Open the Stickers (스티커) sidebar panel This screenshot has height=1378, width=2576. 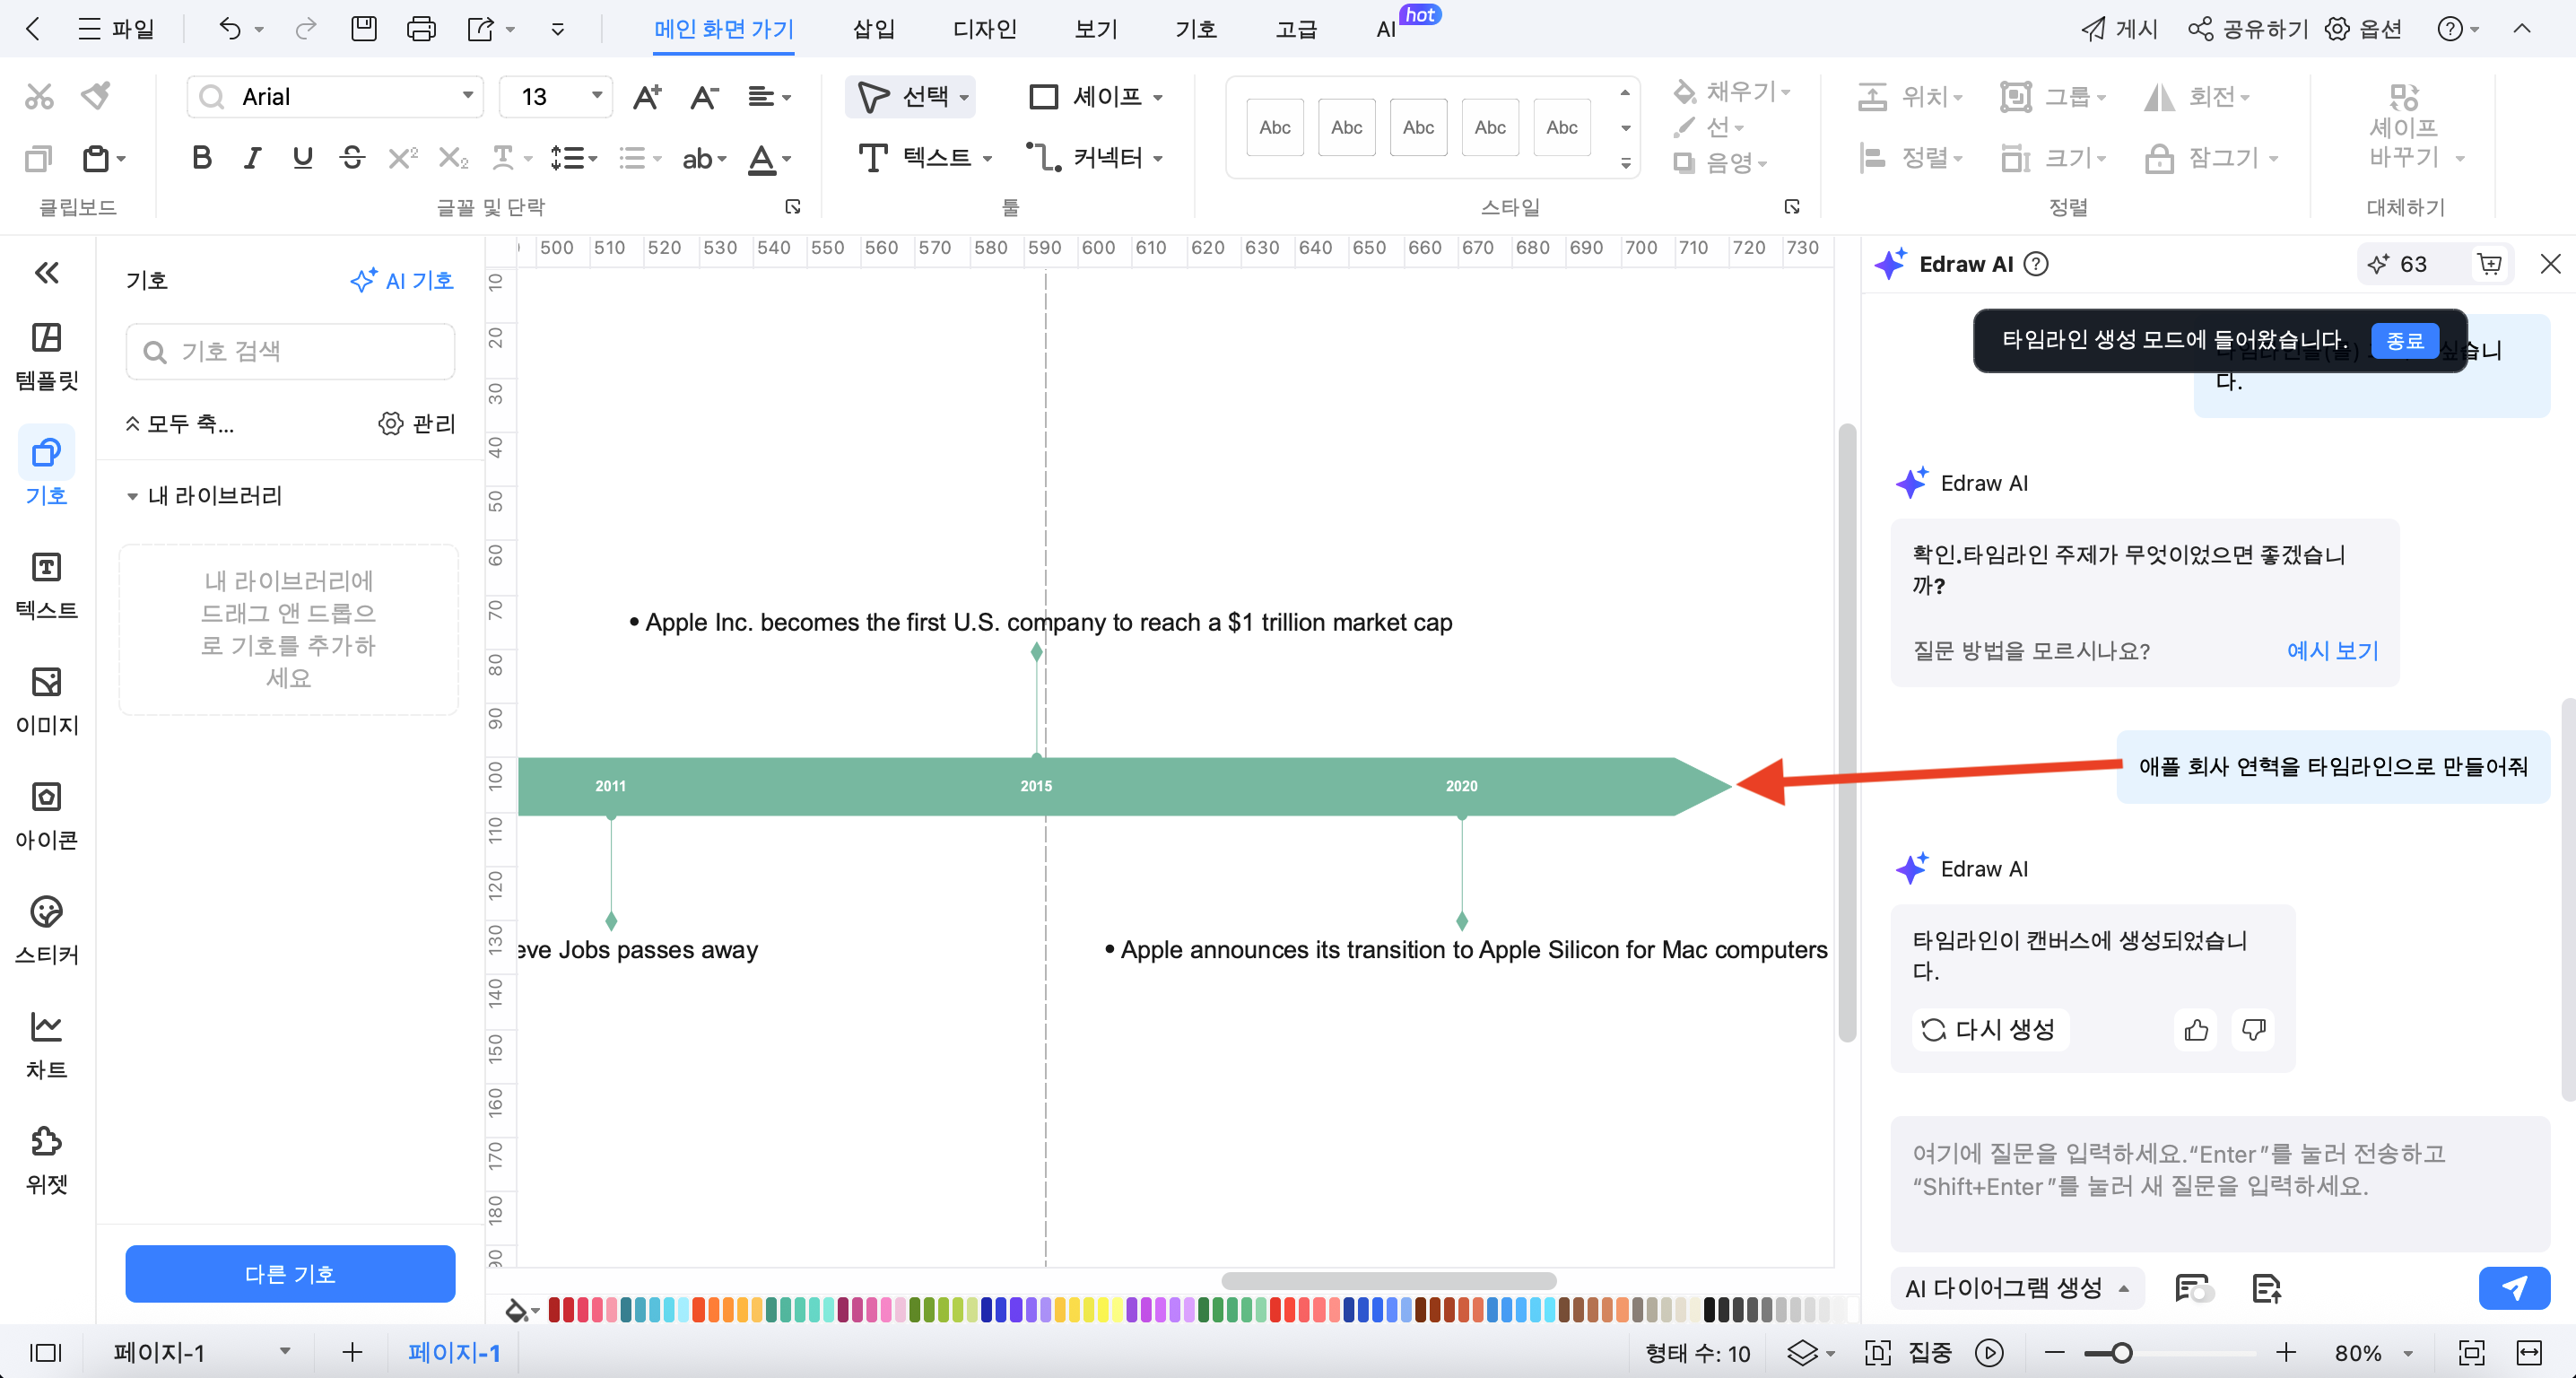(x=47, y=931)
